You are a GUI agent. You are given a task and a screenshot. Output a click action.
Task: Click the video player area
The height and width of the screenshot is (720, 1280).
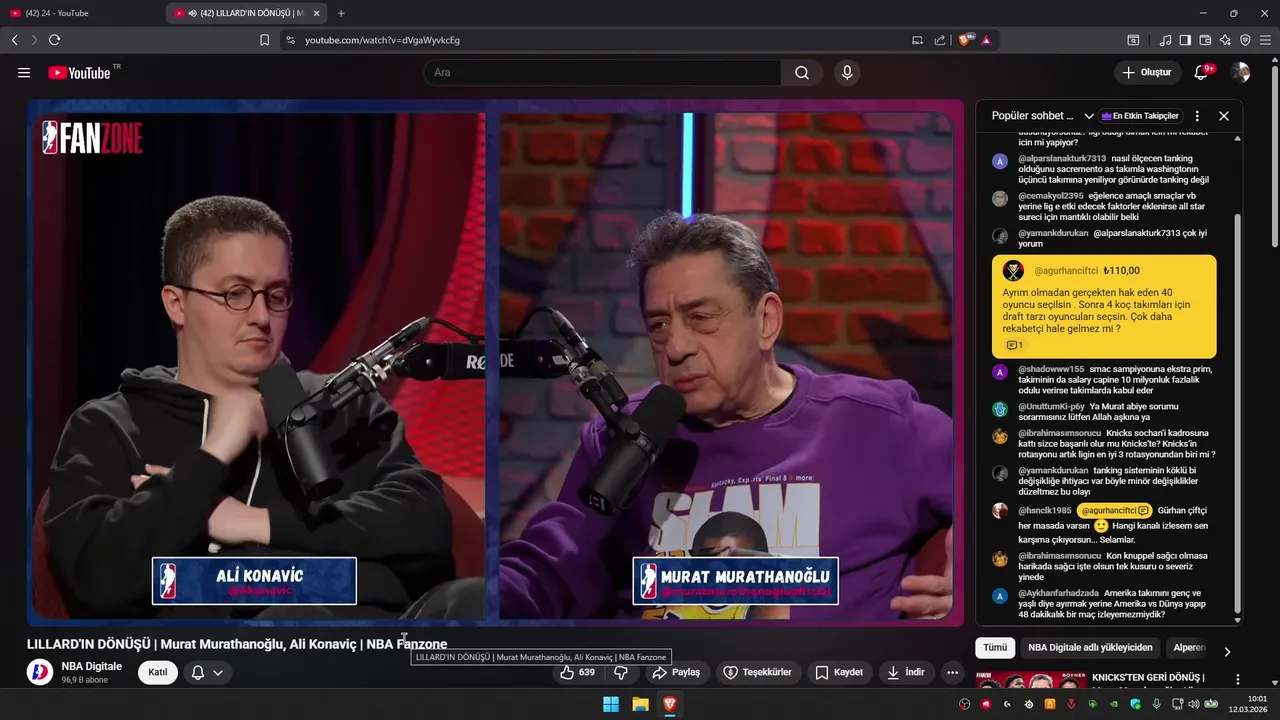coord(495,362)
